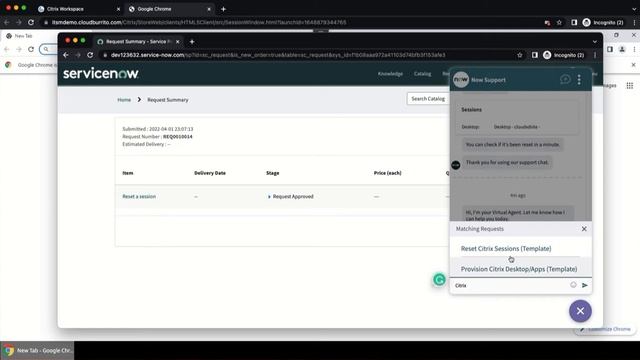Go to Home in the breadcrumb

[124, 100]
